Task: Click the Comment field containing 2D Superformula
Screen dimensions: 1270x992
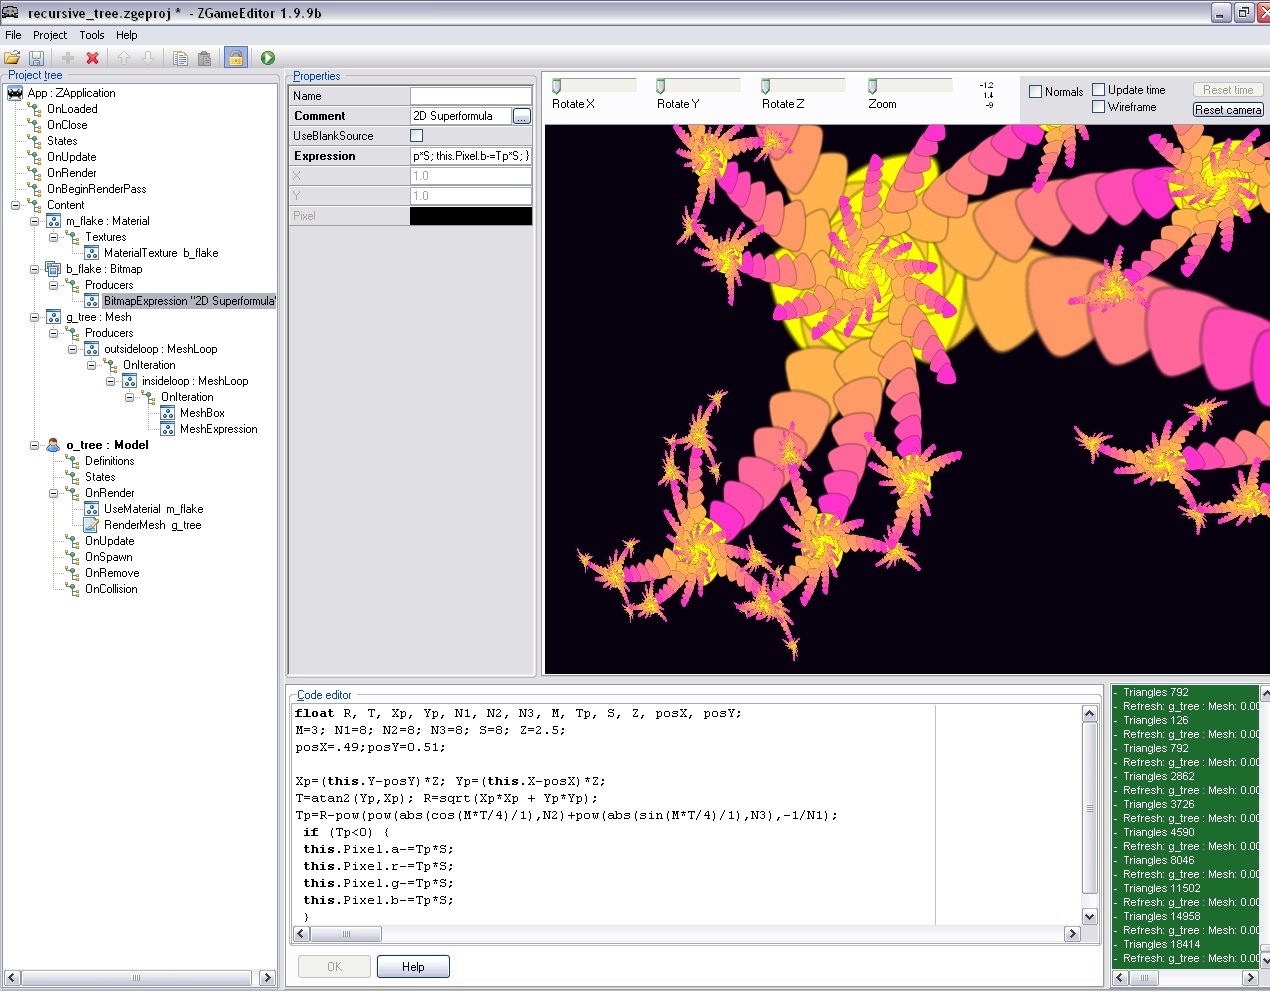Action: point(461,116)
